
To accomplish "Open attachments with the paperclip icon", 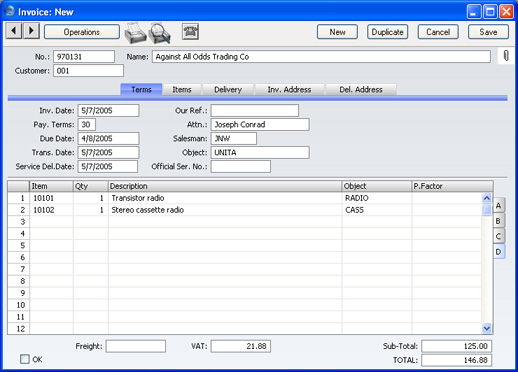I will [506, 56].
